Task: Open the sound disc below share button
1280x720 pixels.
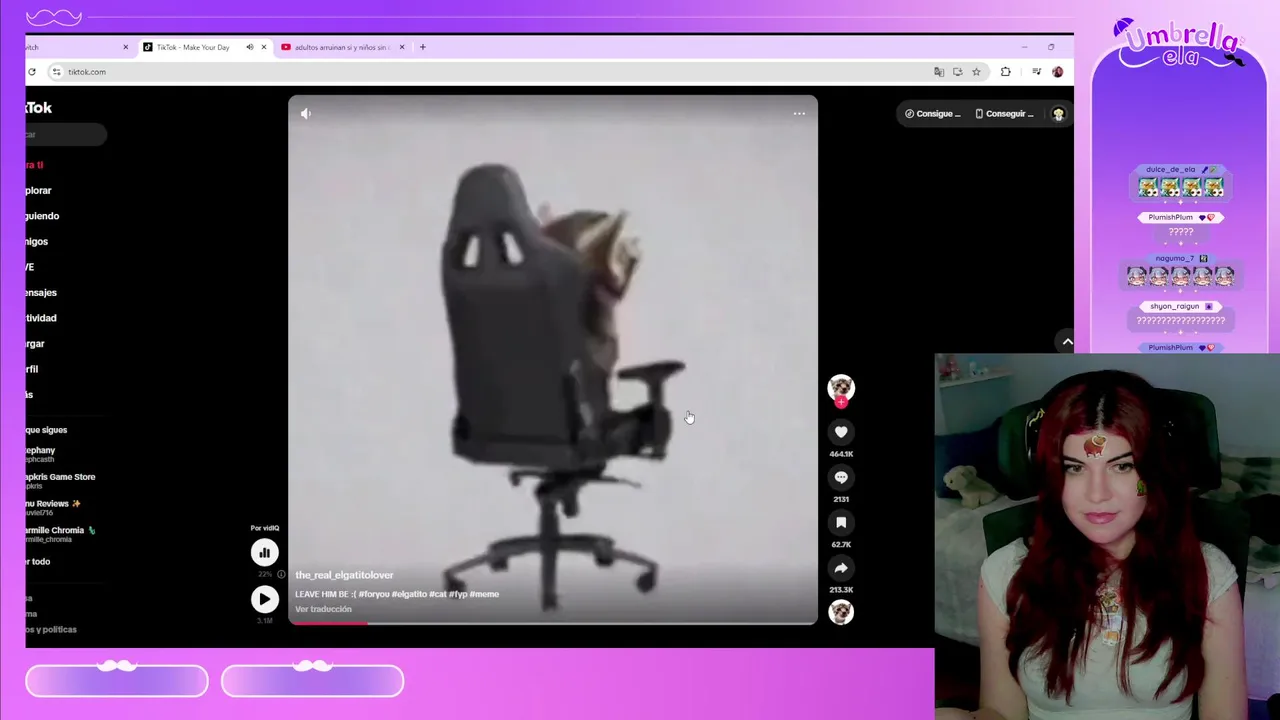Action: click(x=841, y=612)
